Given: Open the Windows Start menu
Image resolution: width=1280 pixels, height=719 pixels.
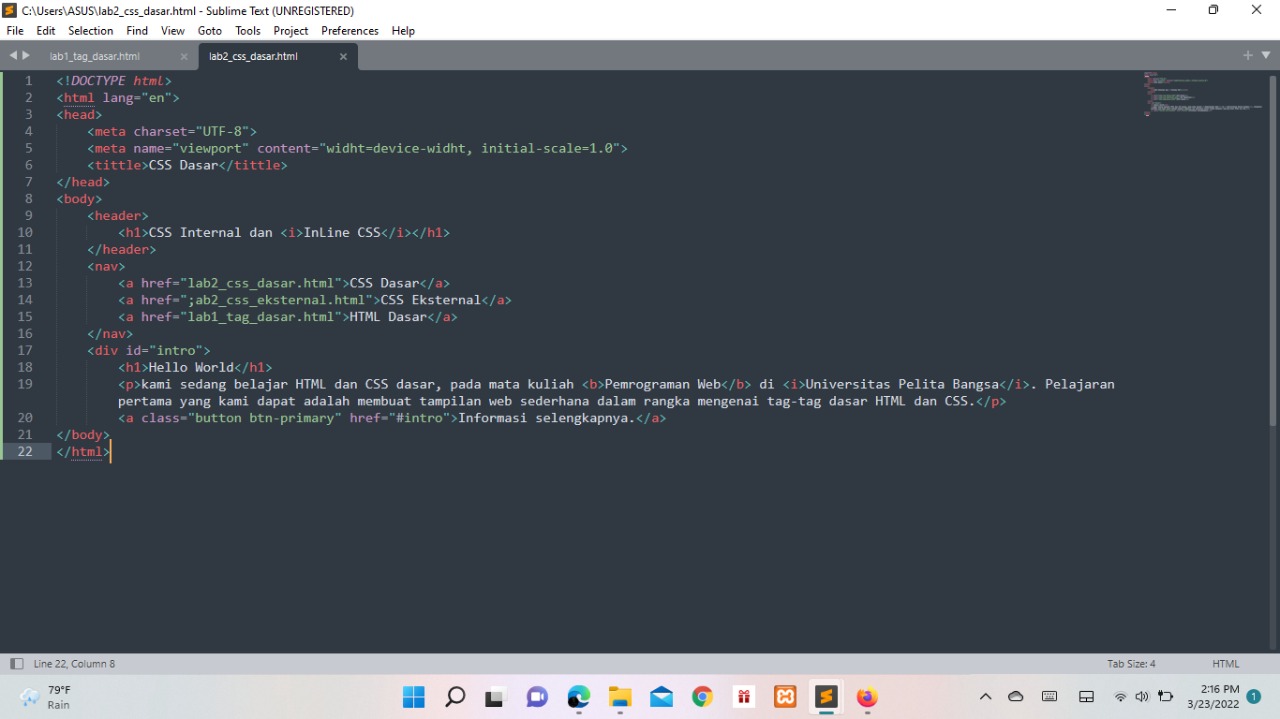Looking at the screenshot, I should coord(413,697).
